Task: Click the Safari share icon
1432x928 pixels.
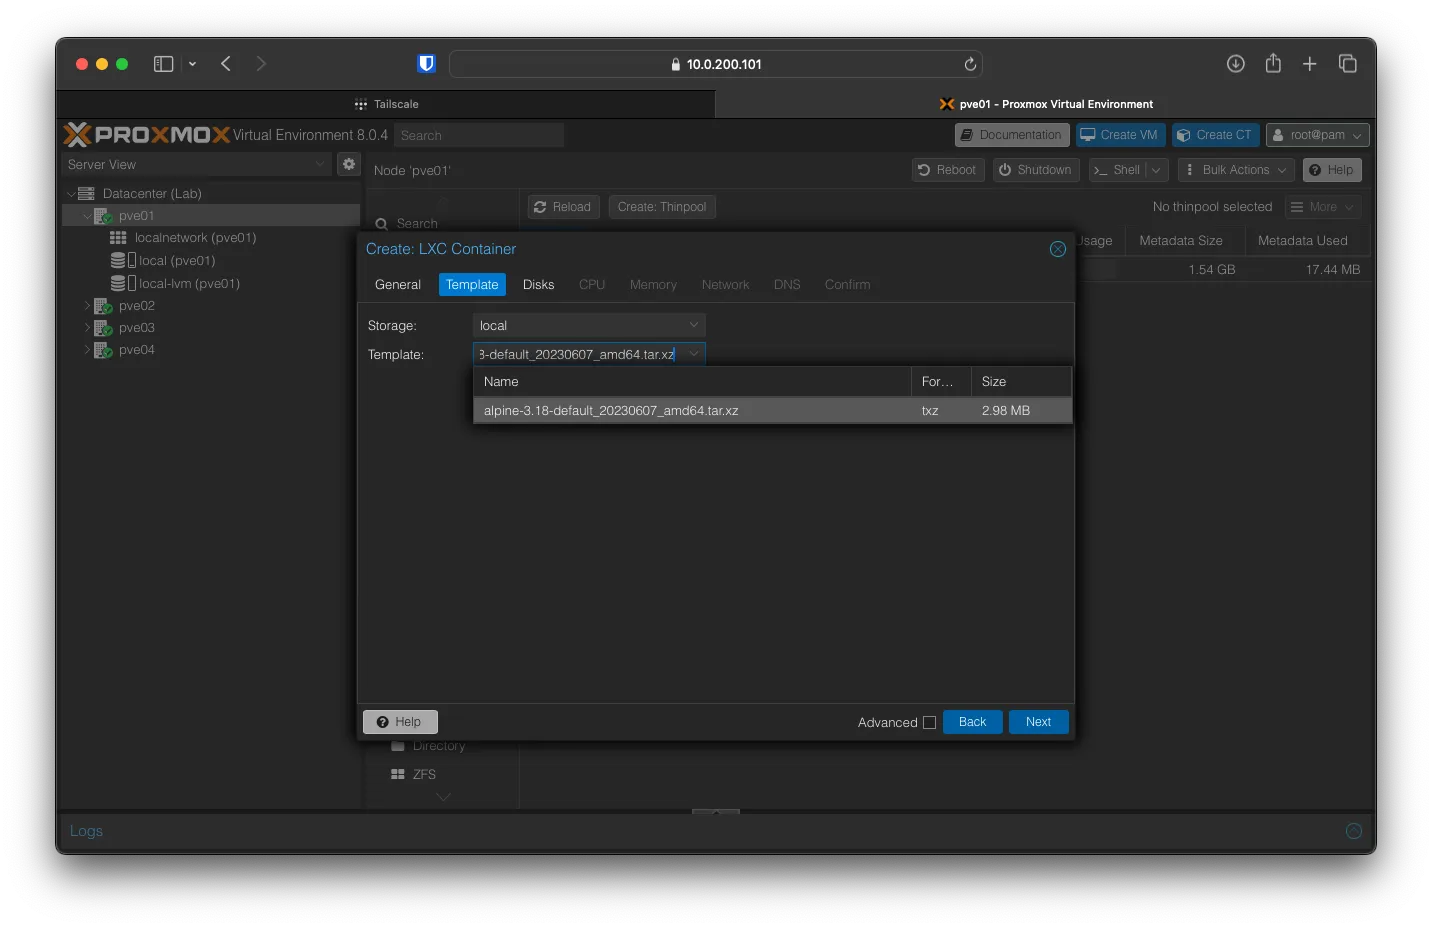Action: [1273, 63]
